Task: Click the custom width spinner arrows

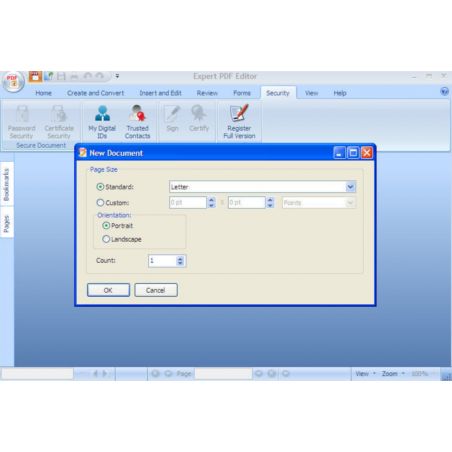Action: tap(211, 202)
